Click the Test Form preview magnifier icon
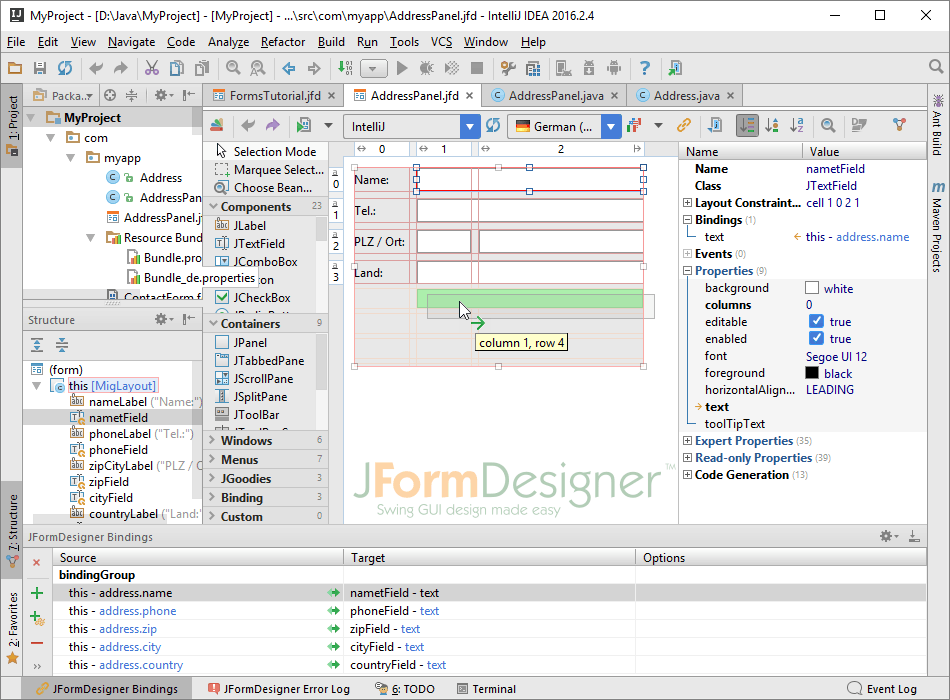This screenshot has height=700, width=950. pos(828,125)
